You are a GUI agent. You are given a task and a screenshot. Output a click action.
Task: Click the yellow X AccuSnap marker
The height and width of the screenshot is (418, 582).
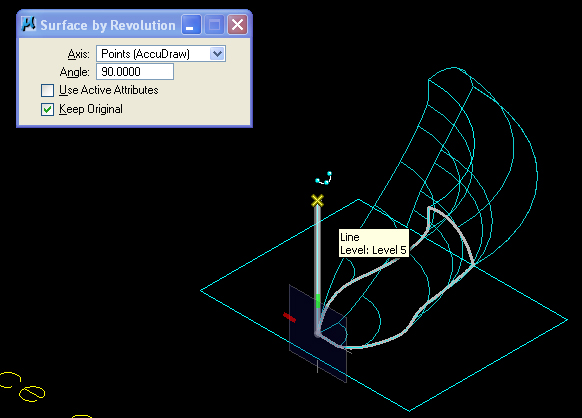317,200
